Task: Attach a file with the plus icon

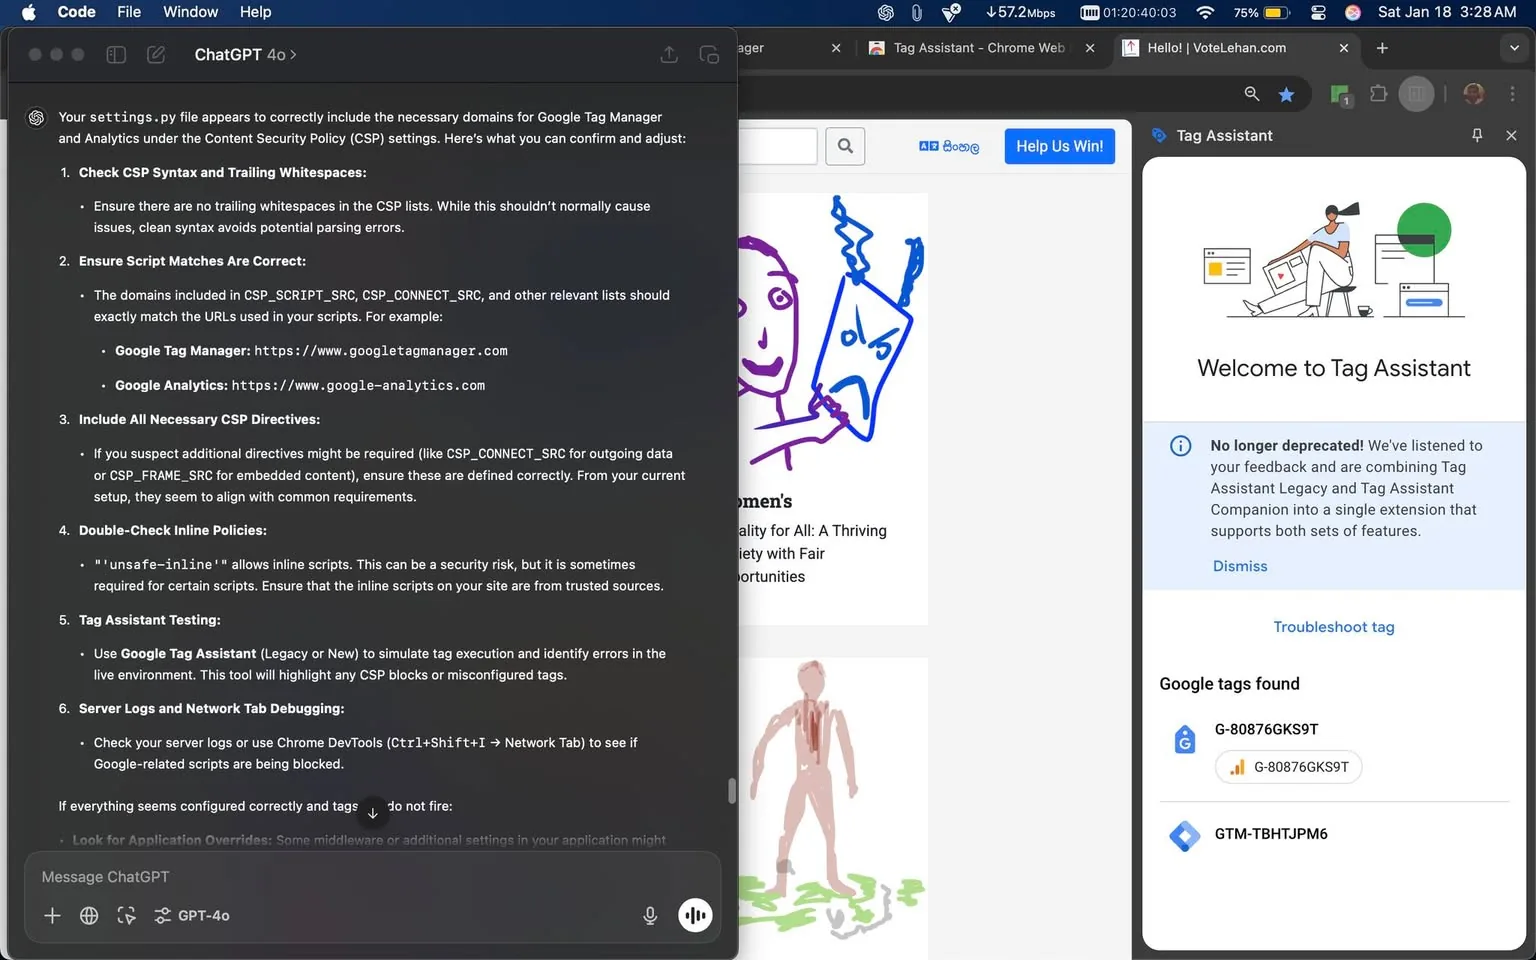Action: (x=52, y=915)
